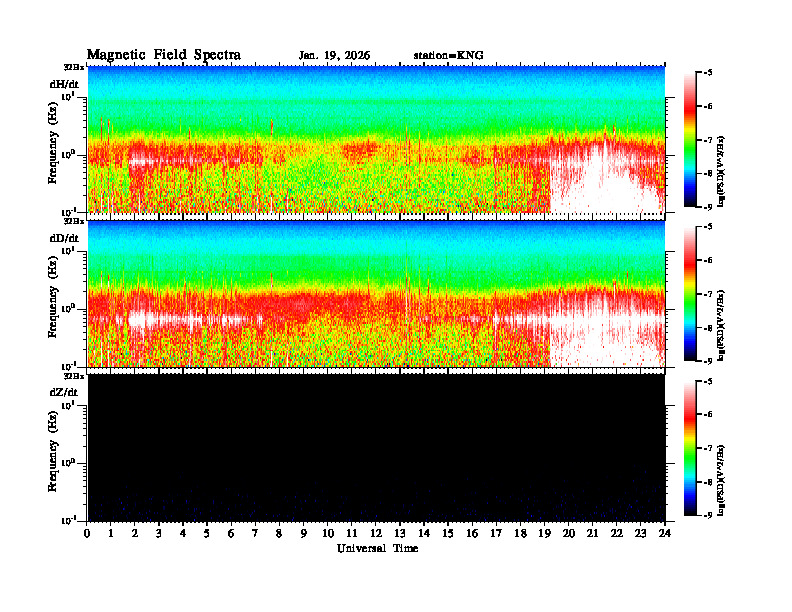Click the dD/dt spectrogram plot
Image resolution: width=792 pixels, height=612 pixels.
[376, 294]
